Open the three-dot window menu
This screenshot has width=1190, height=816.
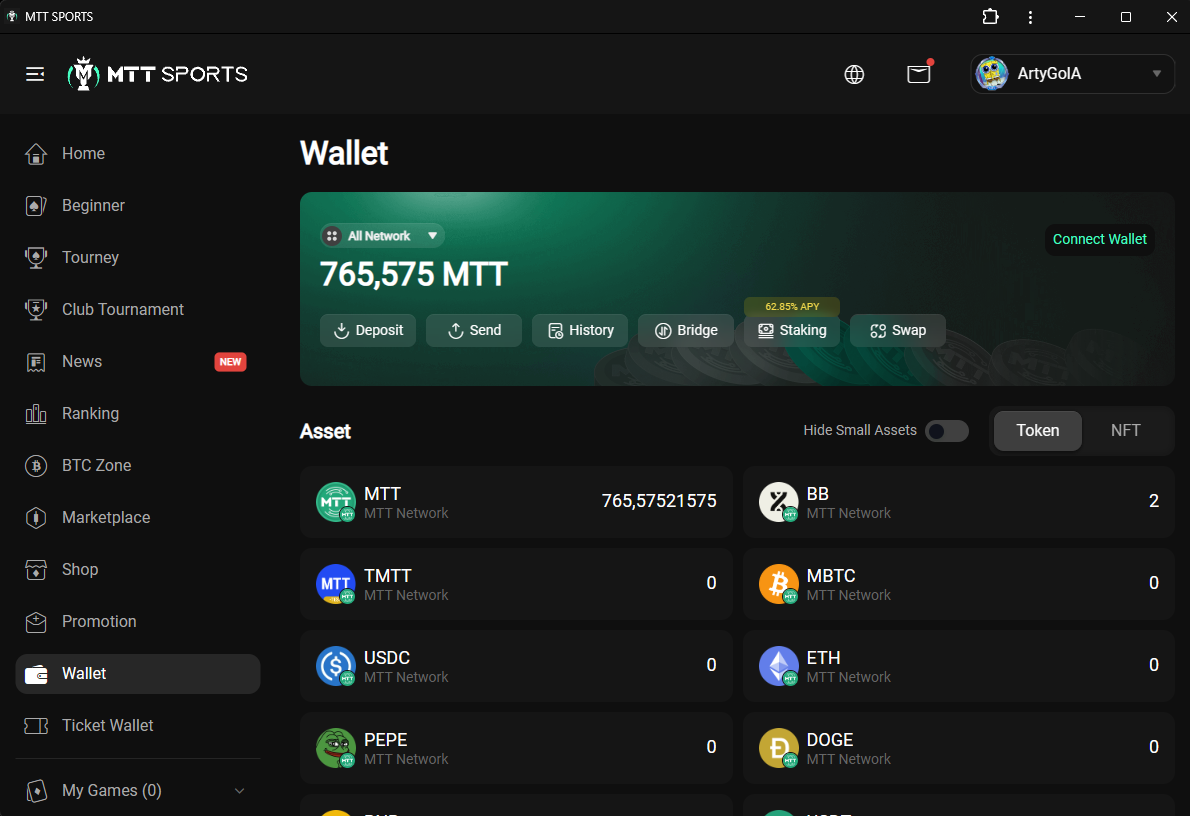pyautogui.click(x=1030, y=17)
